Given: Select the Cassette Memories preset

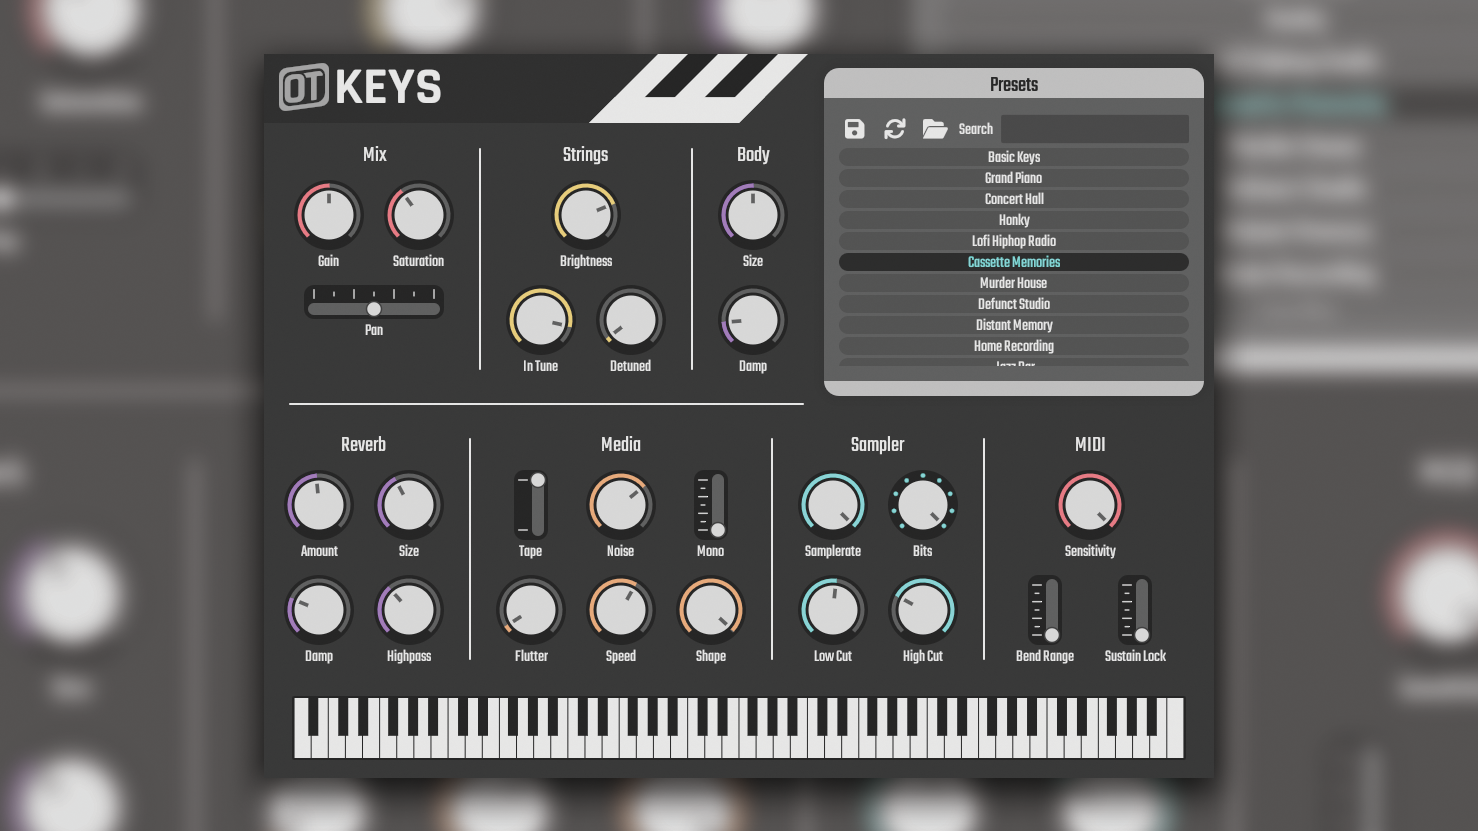Looking at the screenshot, I should [x=1014, y=261].
